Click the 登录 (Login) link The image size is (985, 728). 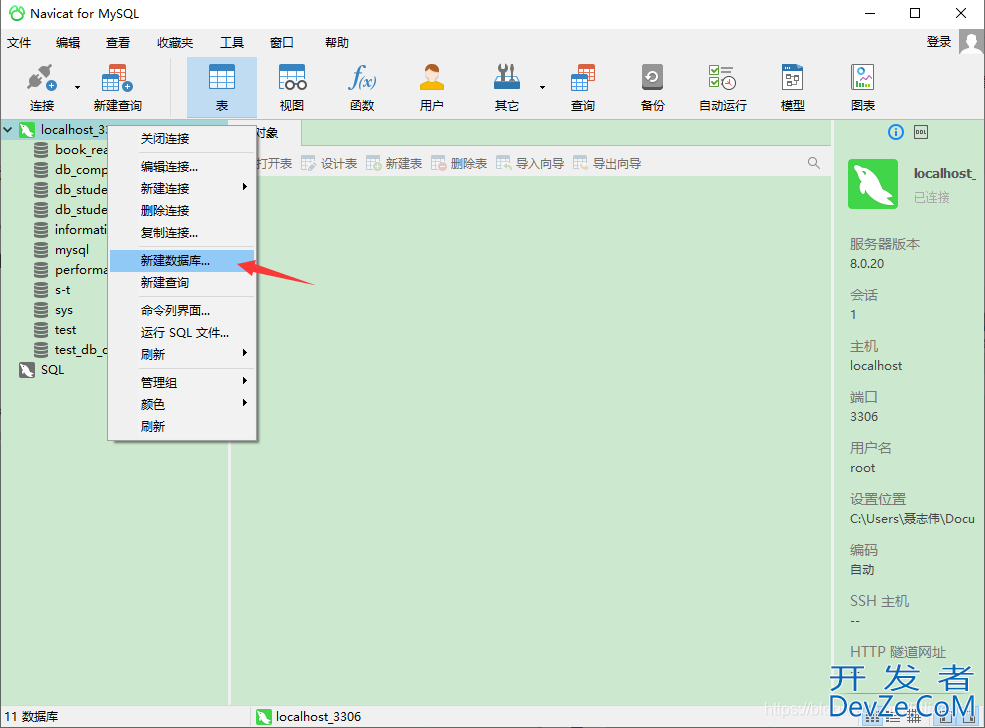tap(939, 42)
